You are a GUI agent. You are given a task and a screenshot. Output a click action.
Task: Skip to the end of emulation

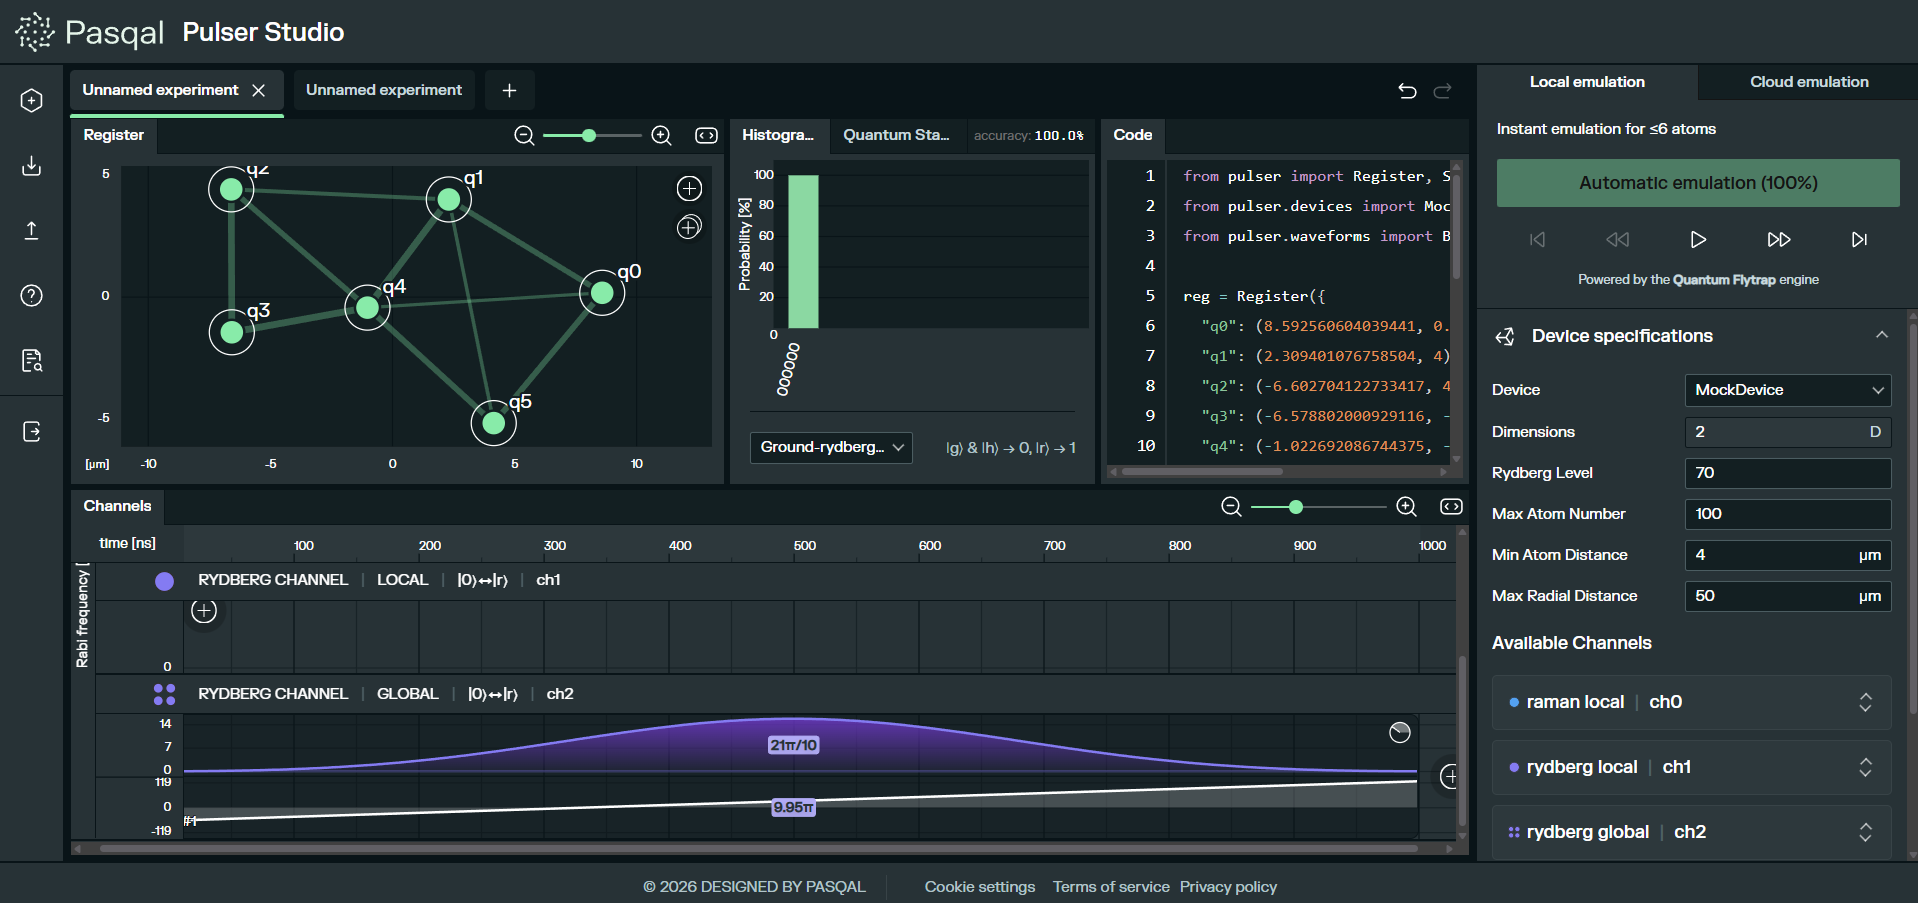coord(1858,239)
